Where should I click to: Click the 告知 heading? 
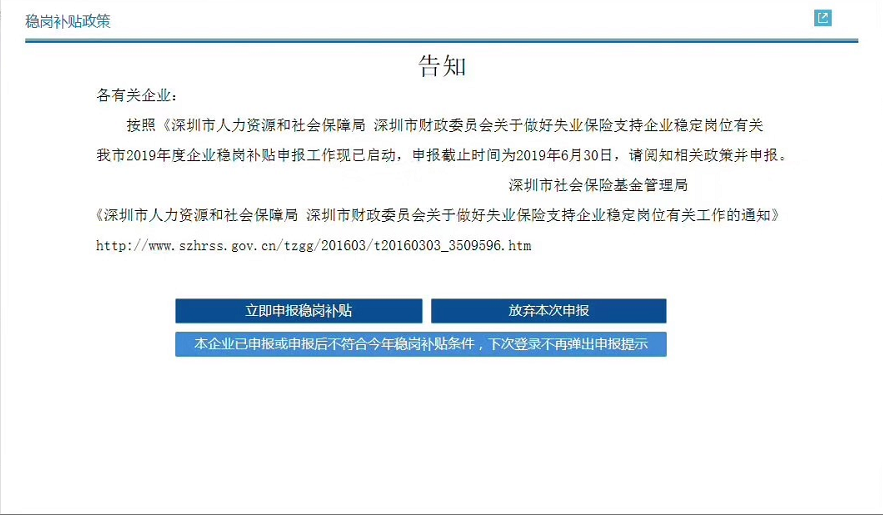(x=441, y=67)
